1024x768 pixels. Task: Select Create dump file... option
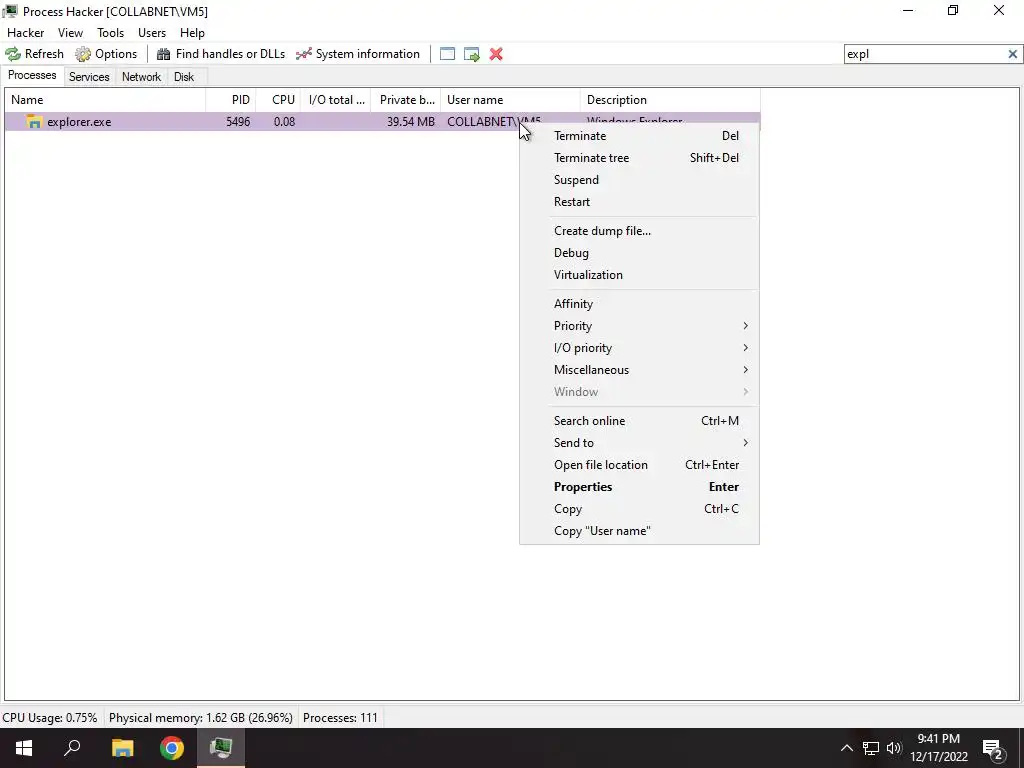click(x=639, y=231)
